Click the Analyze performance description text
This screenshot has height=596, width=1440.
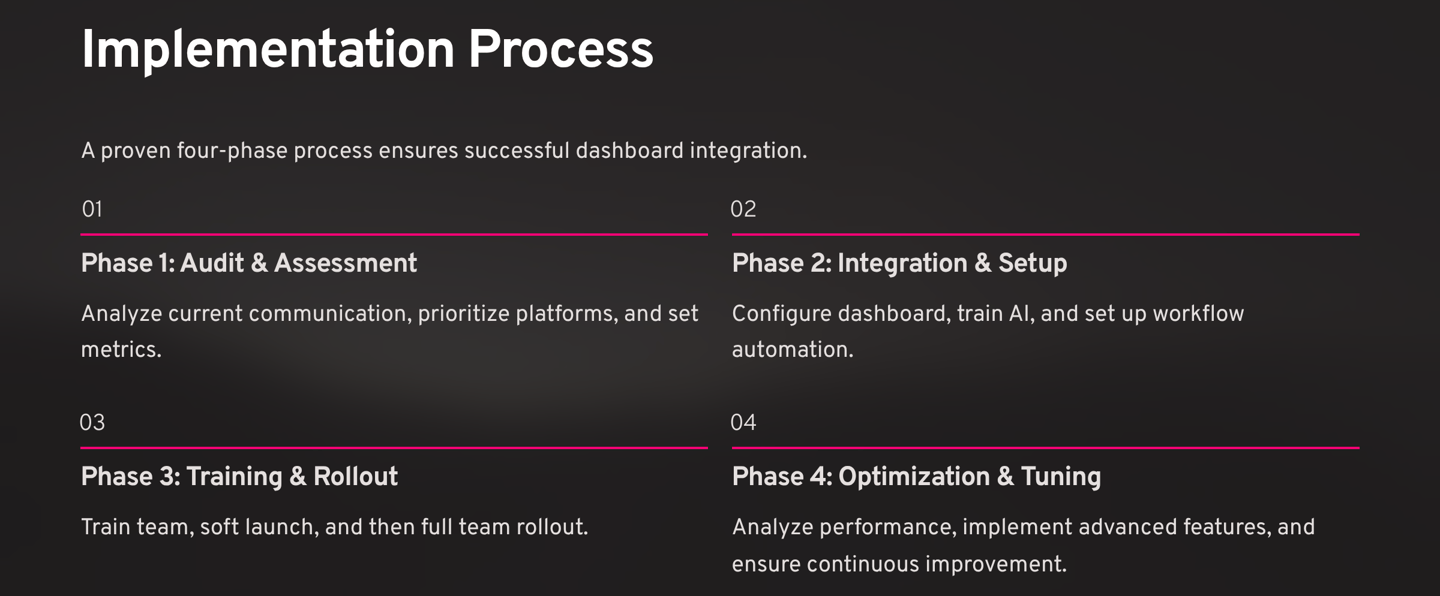(x=1022, y=527)
